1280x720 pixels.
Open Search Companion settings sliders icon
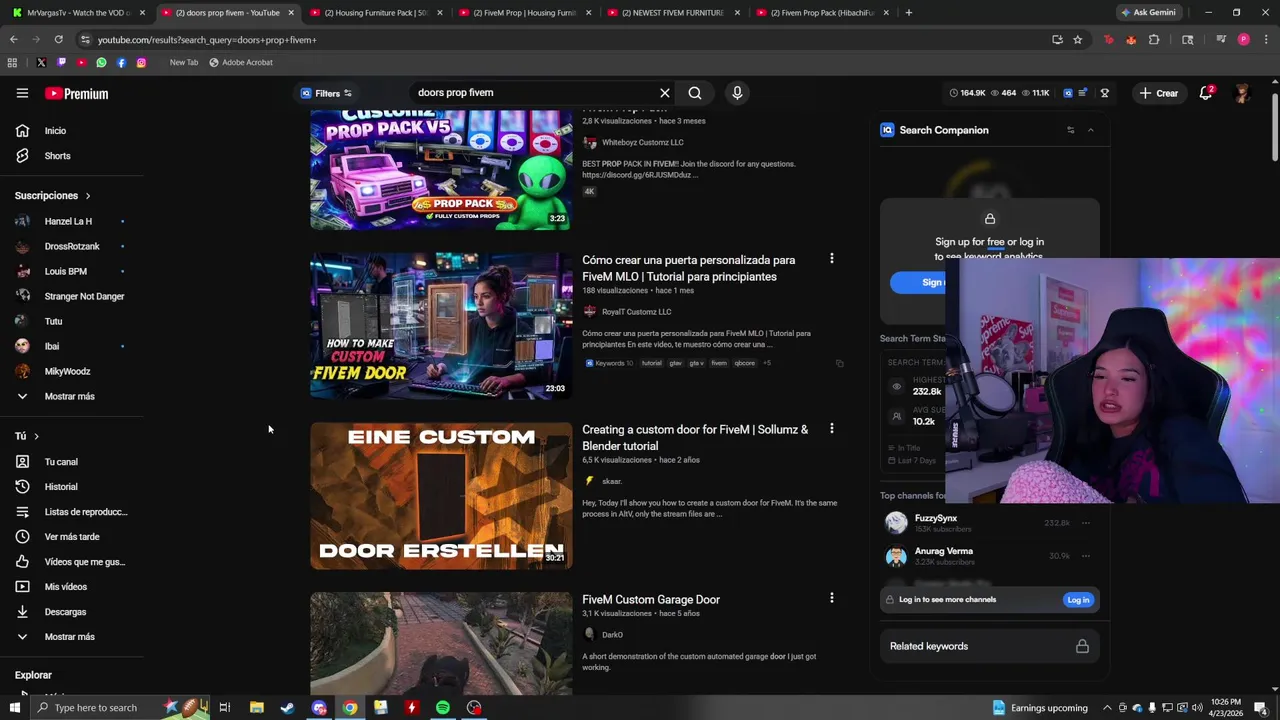click(1070, 130)
